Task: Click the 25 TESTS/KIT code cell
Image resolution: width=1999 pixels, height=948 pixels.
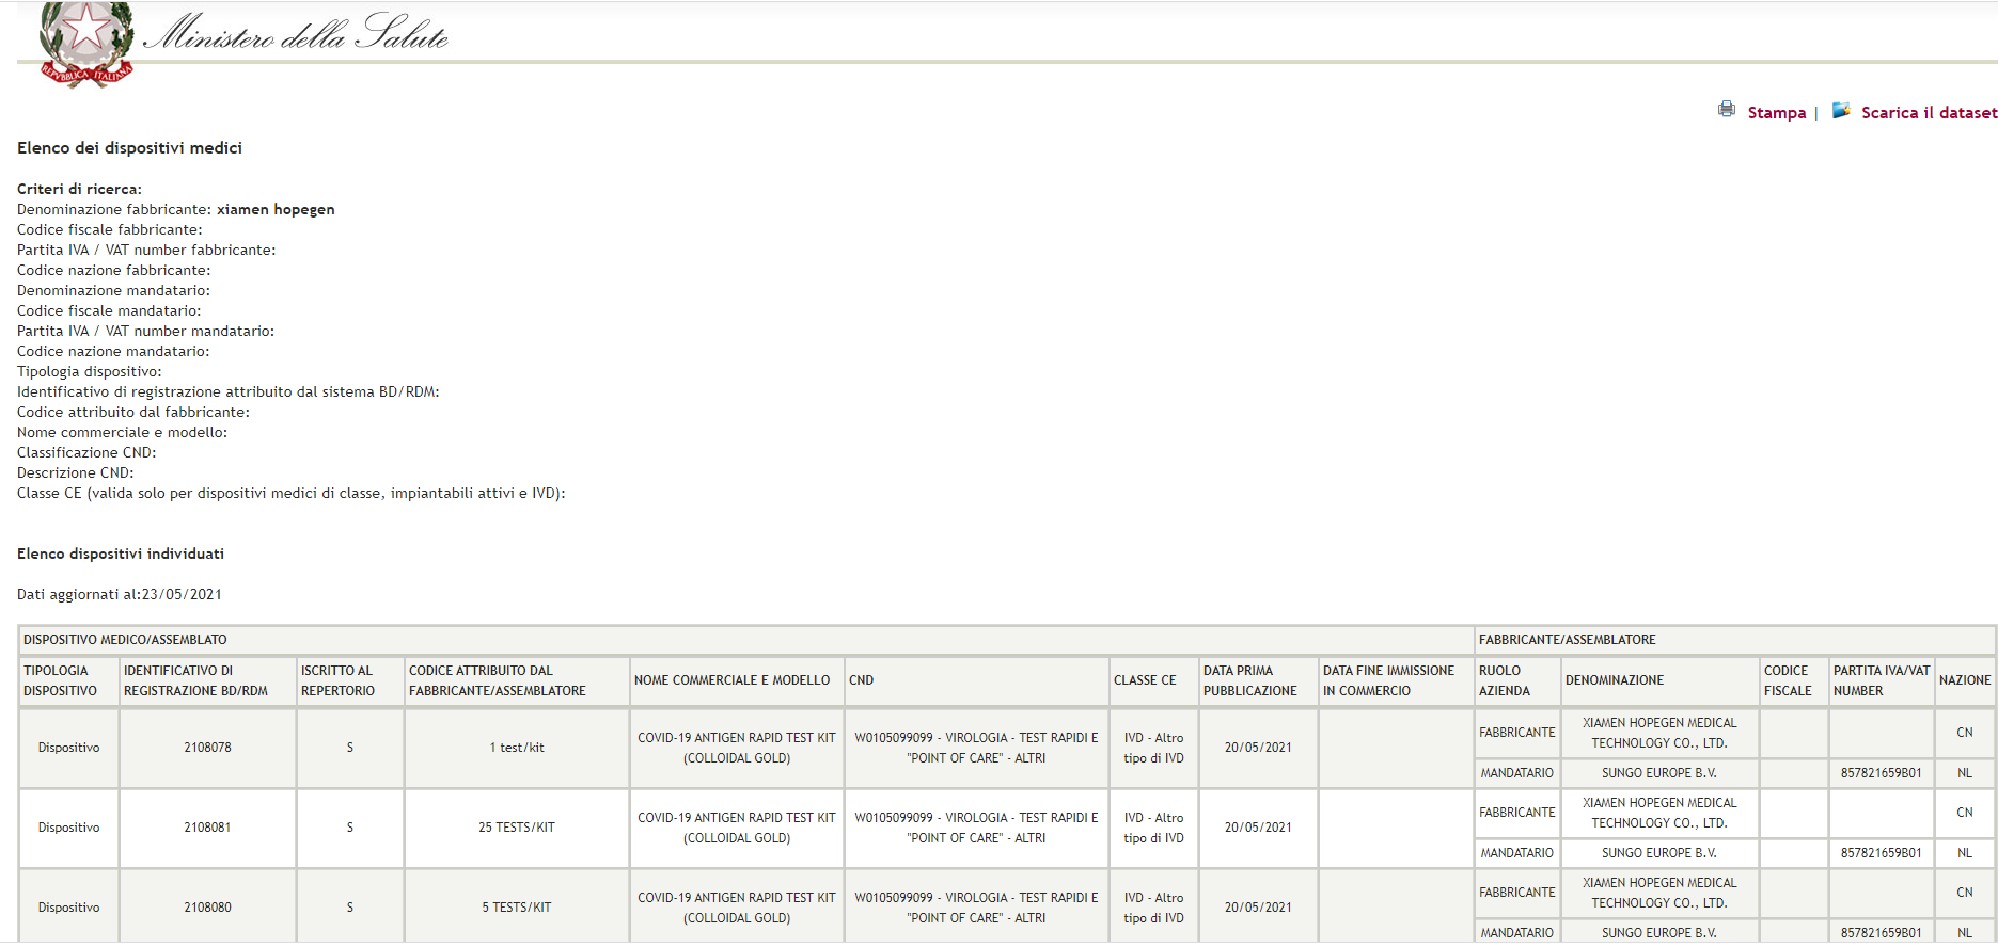Action: point(517,828)
